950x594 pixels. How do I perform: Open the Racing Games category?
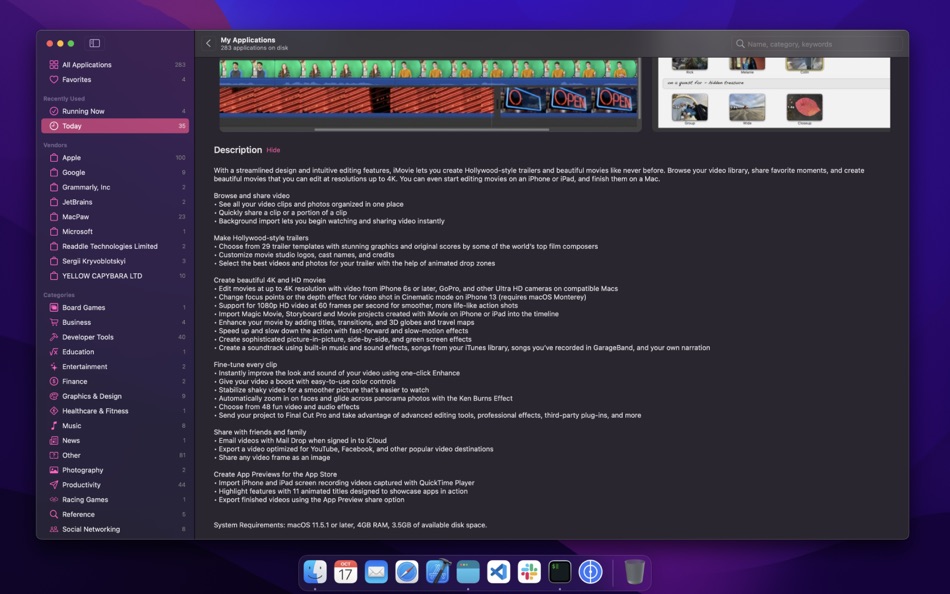(115, 499)
